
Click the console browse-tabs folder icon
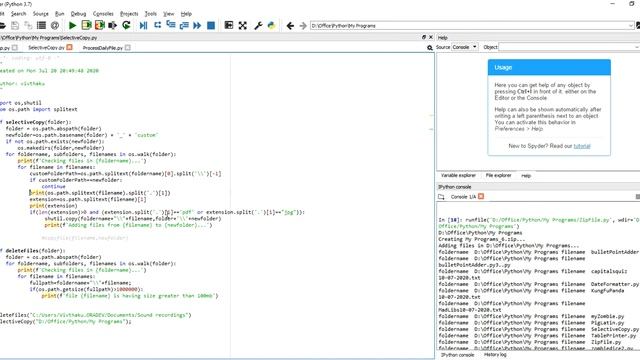[x=441, y=197]
